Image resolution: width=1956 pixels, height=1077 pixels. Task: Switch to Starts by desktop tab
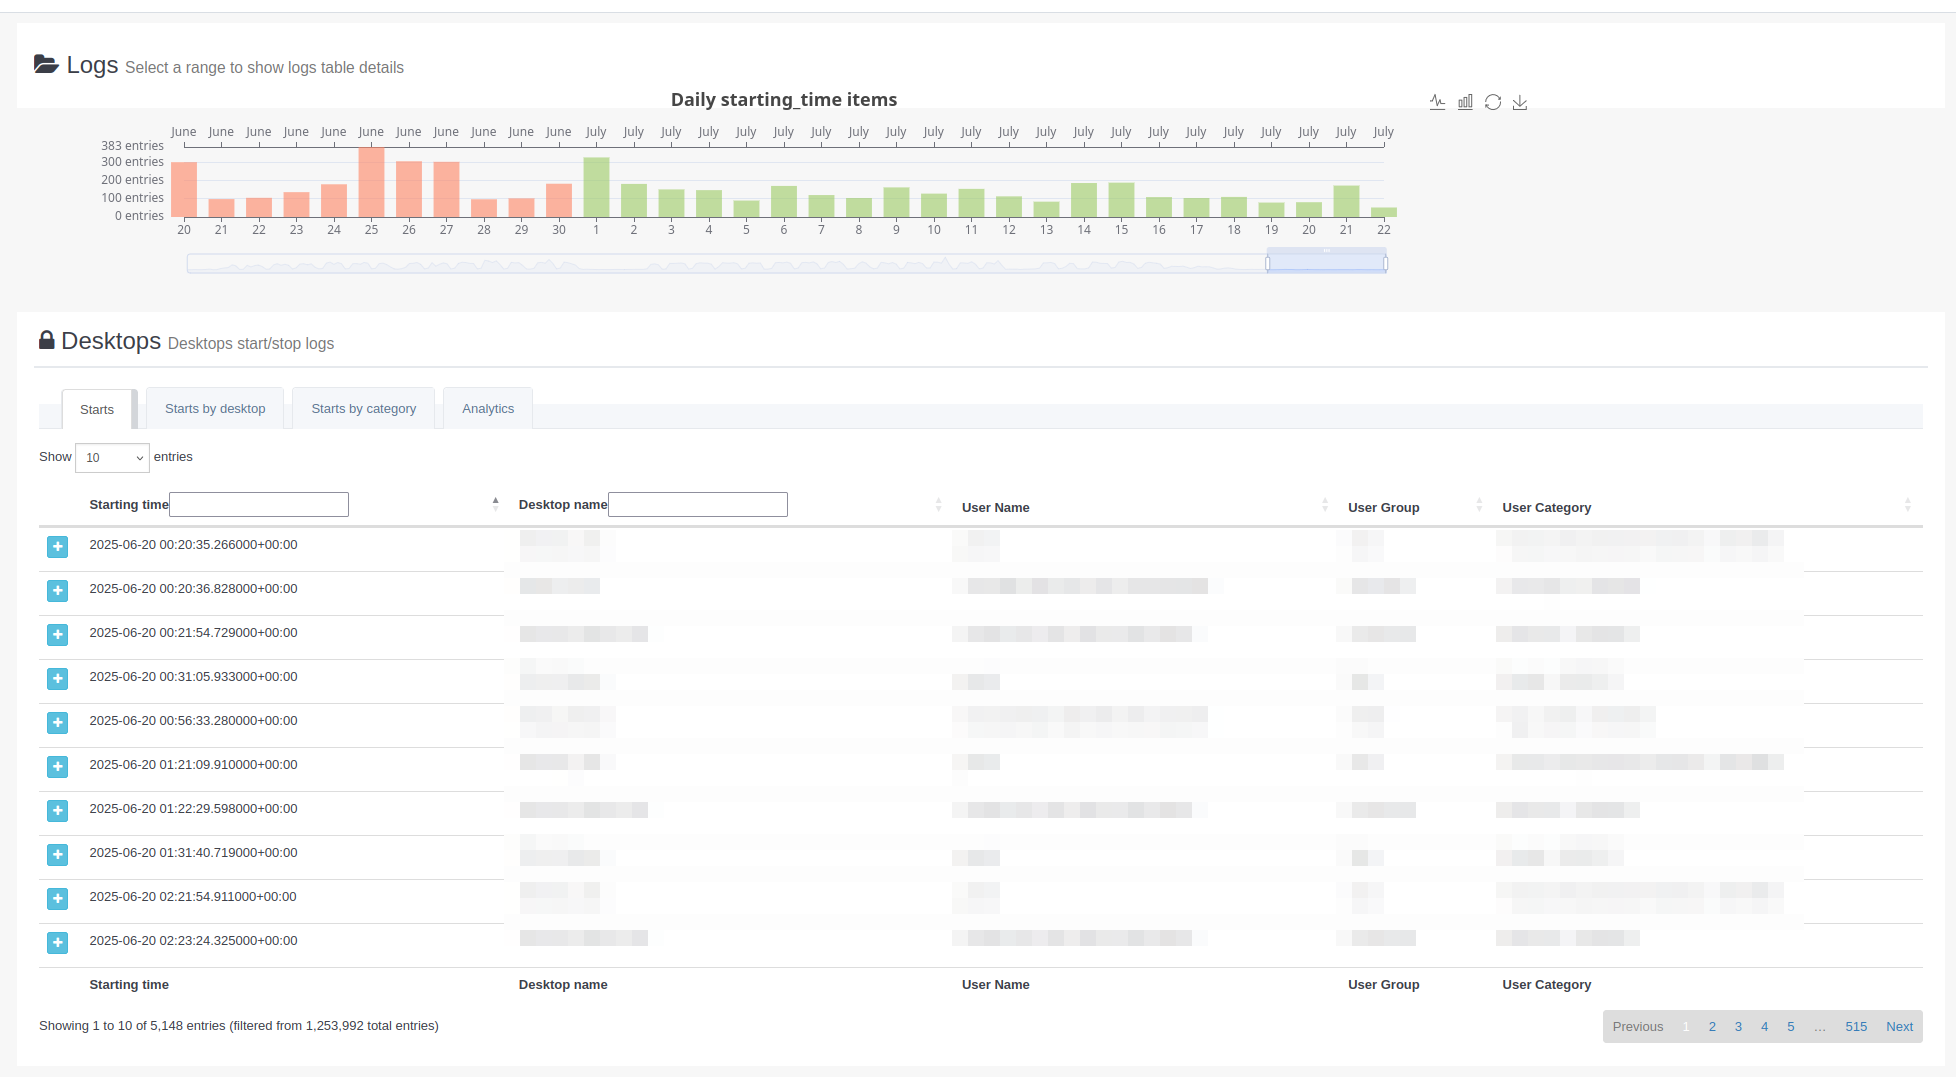click(215, 409)
